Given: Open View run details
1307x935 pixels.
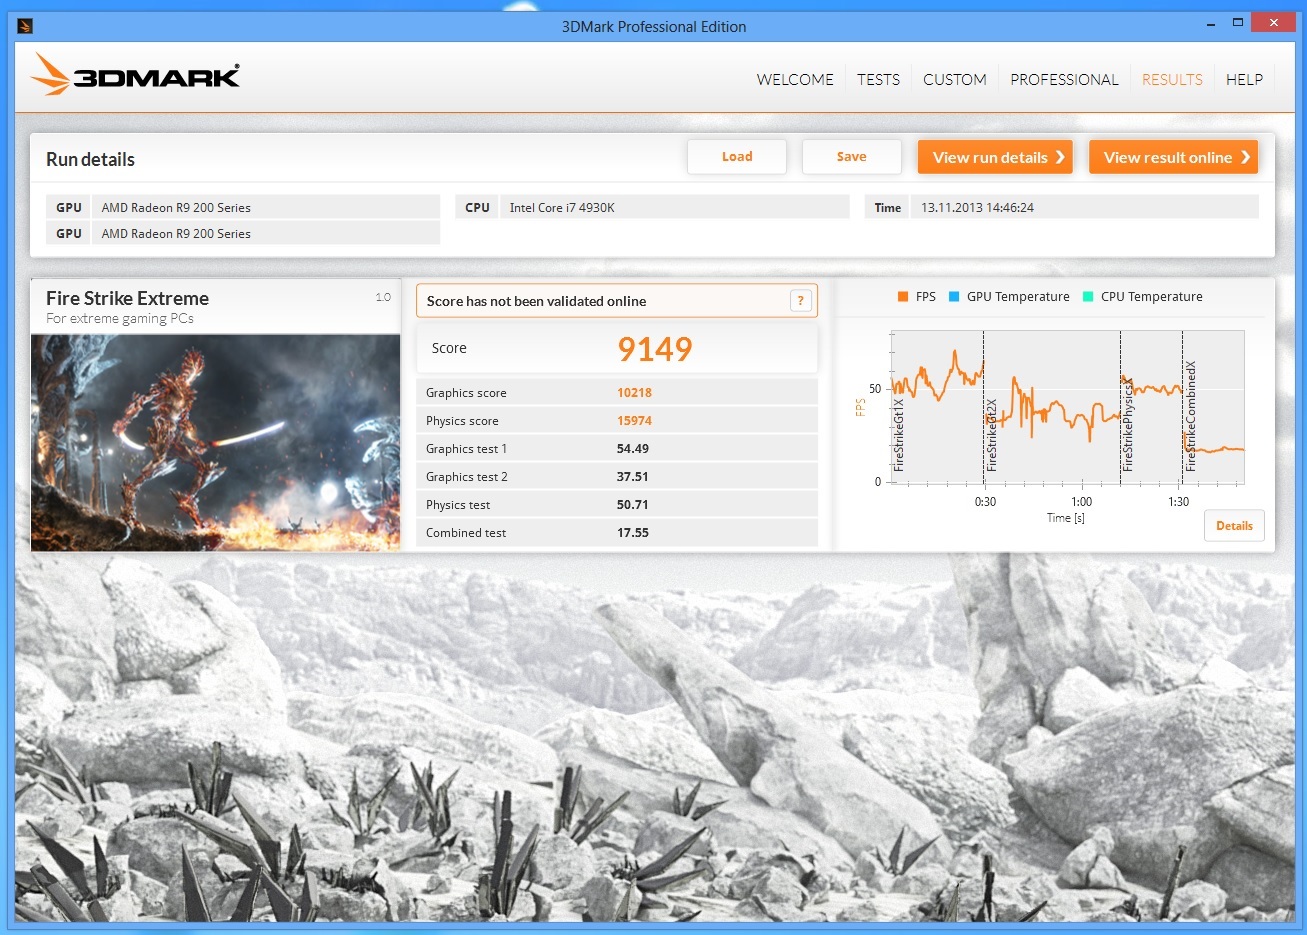Looking at the screenshot, I should tap(995, 157).
